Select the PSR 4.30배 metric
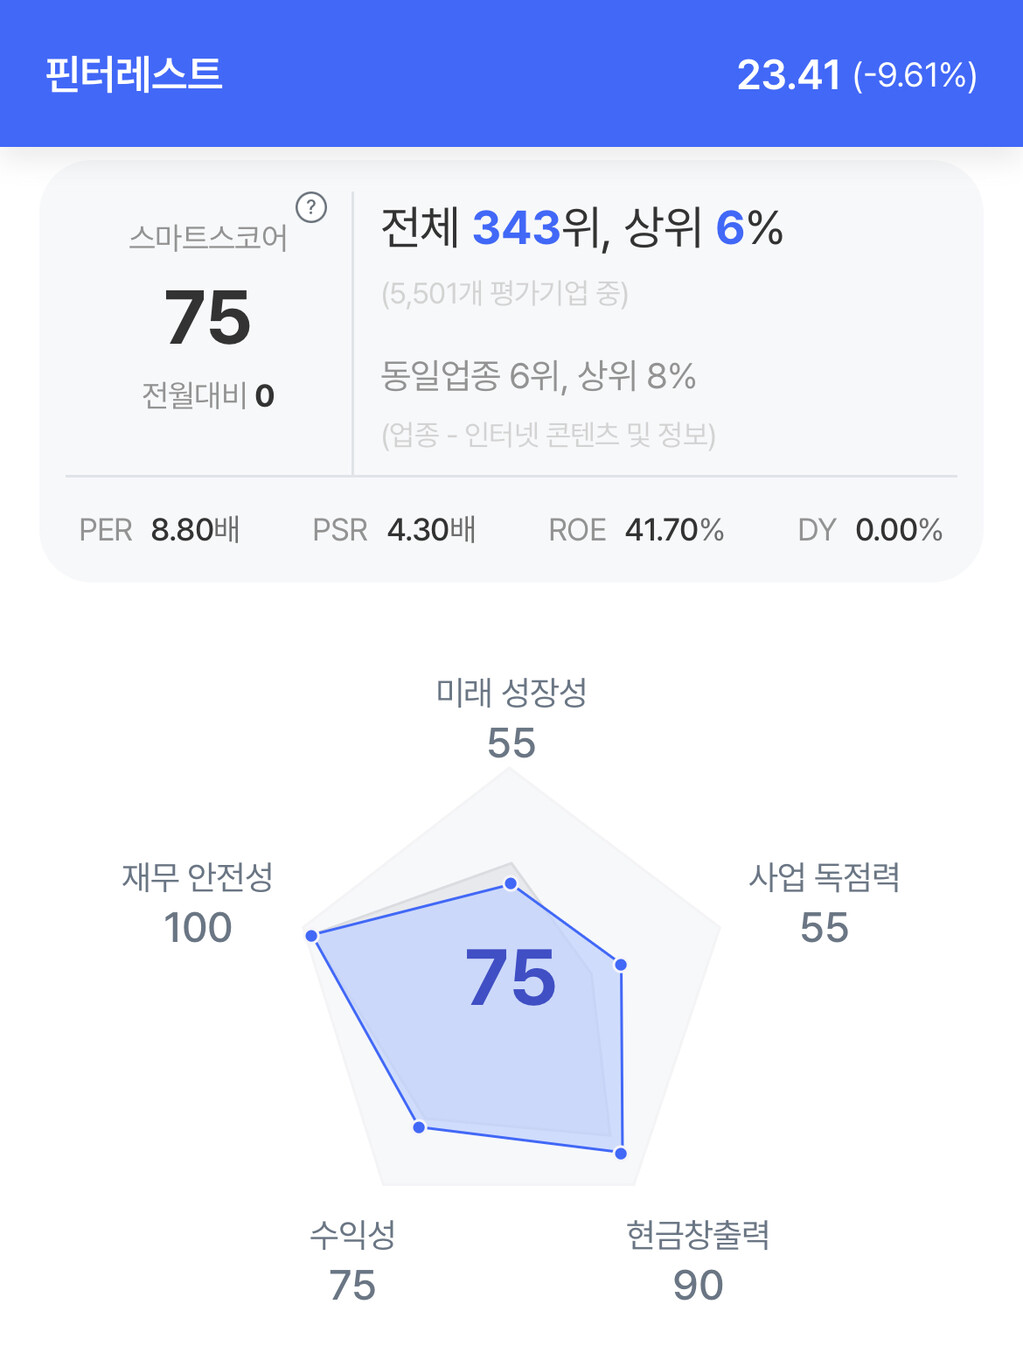The width and height of the screenshot is (1023, 1360). coord(394,530)
